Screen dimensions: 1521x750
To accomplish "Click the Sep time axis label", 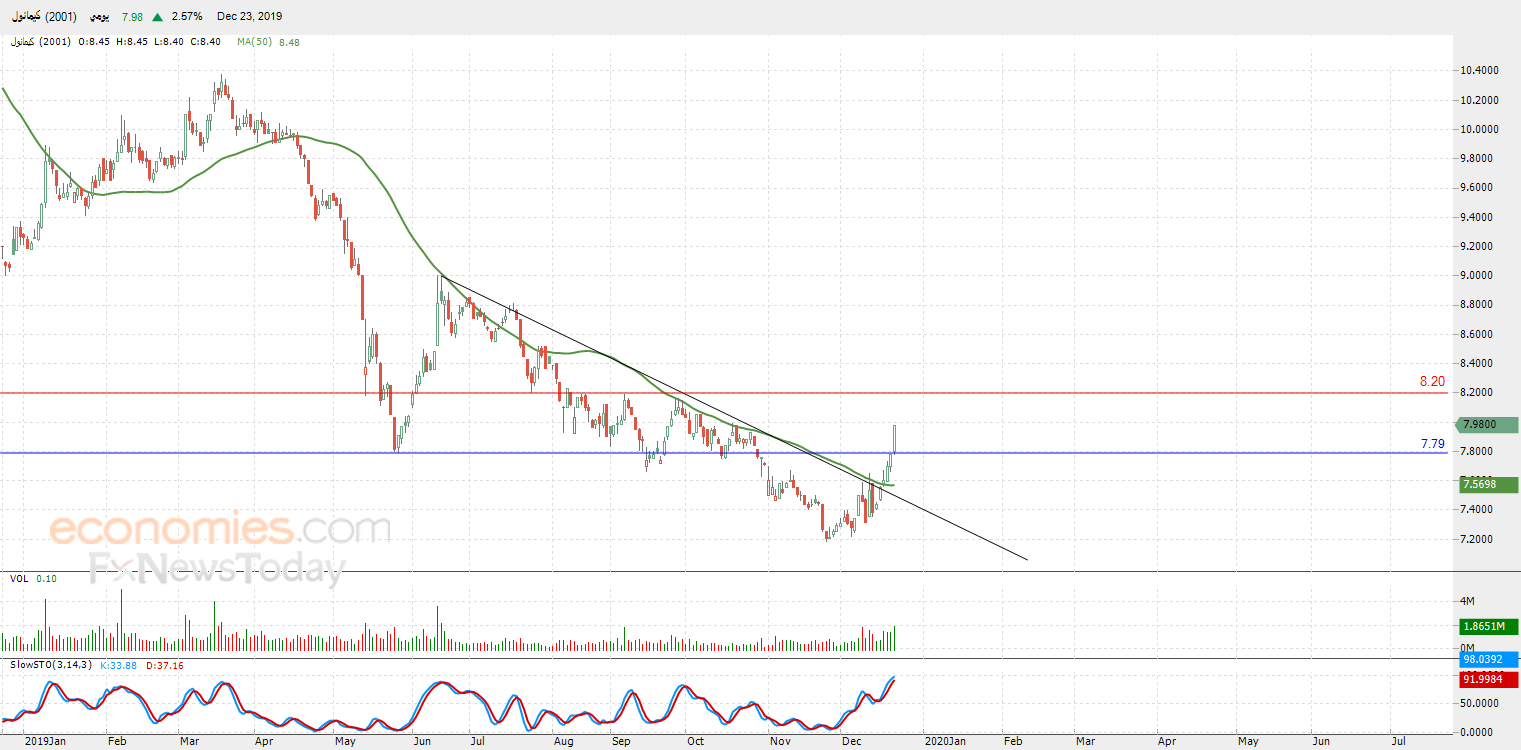I will [622, 741].
